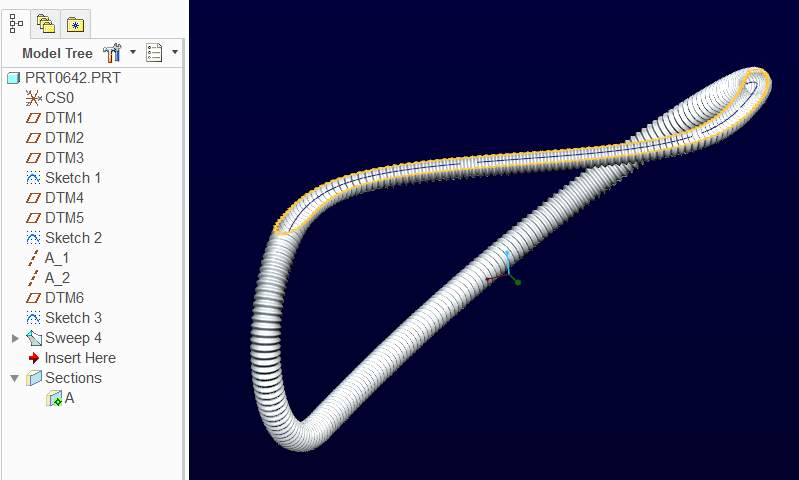Screen dimensions: 799x480
Task: Select the Sketch 3 feature icon
Action: tap(33, 318)
